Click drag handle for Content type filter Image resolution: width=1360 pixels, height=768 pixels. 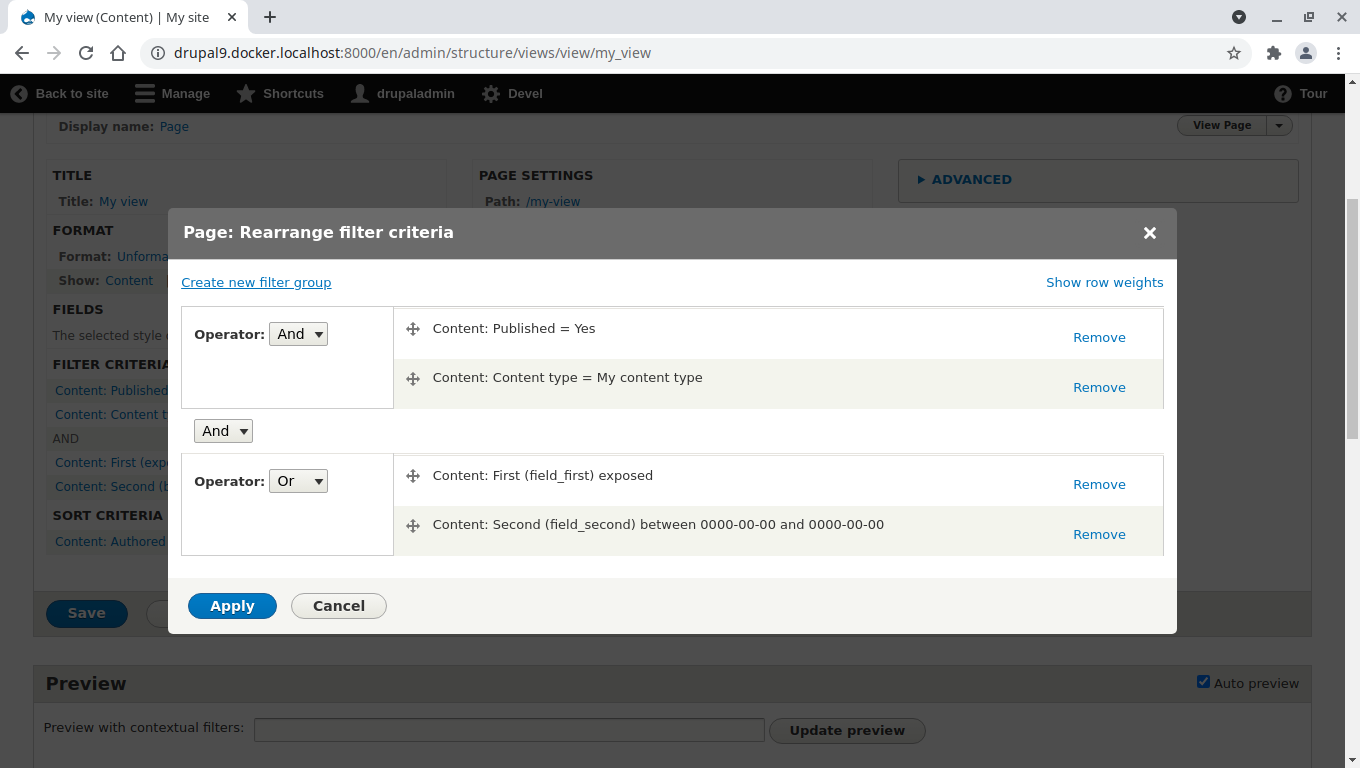click(x=412, y=379)
